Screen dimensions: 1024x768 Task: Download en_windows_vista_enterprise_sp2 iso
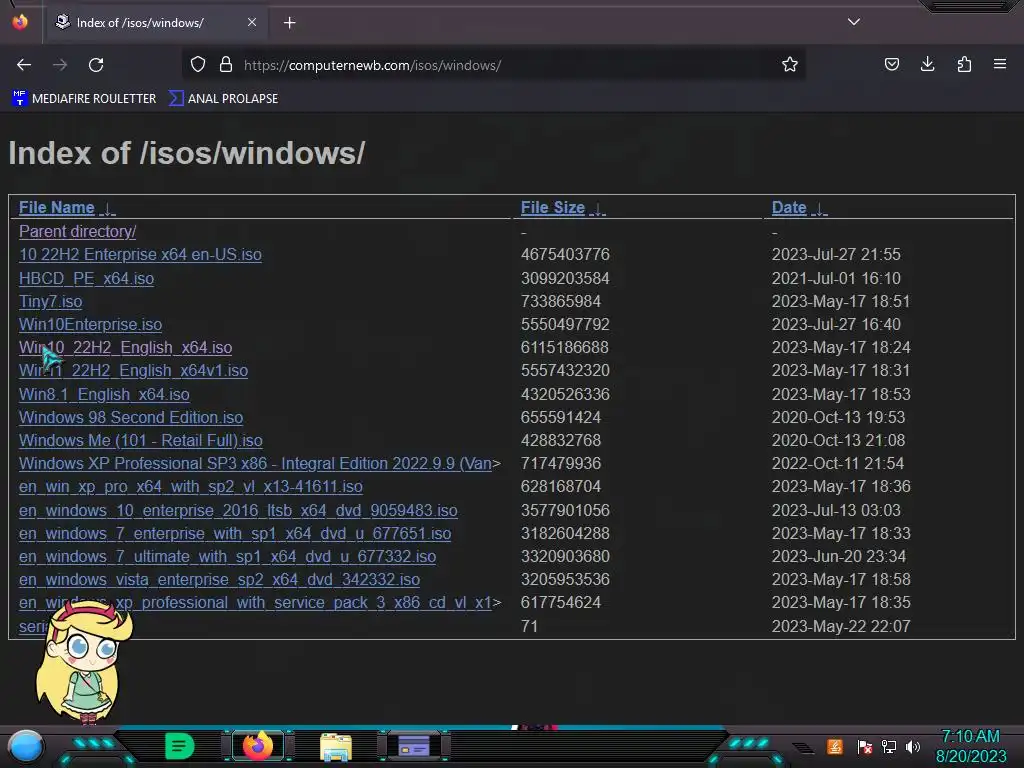219,579
